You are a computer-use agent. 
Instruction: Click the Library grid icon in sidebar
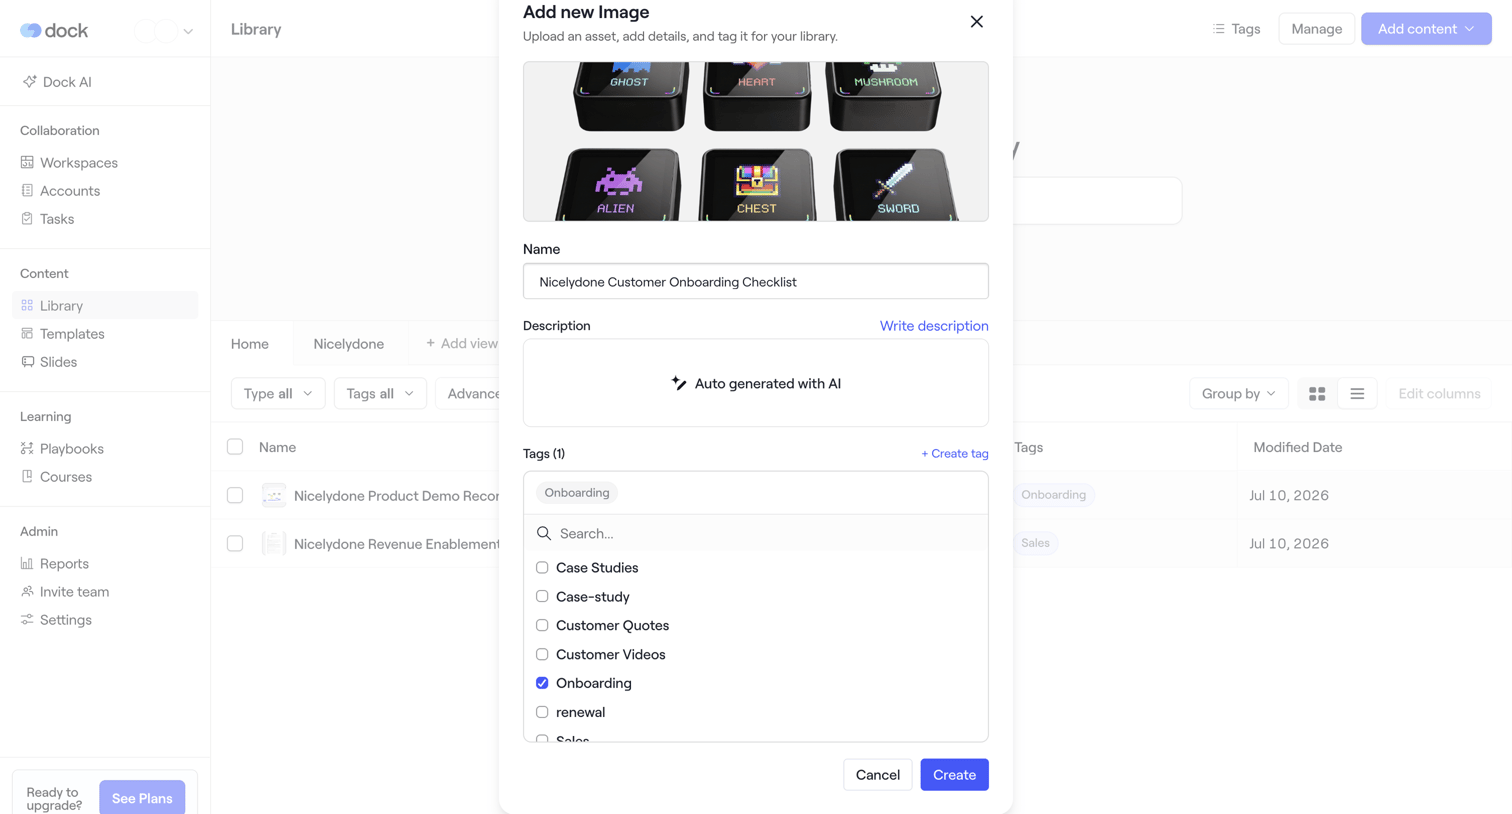click(27, 305)
